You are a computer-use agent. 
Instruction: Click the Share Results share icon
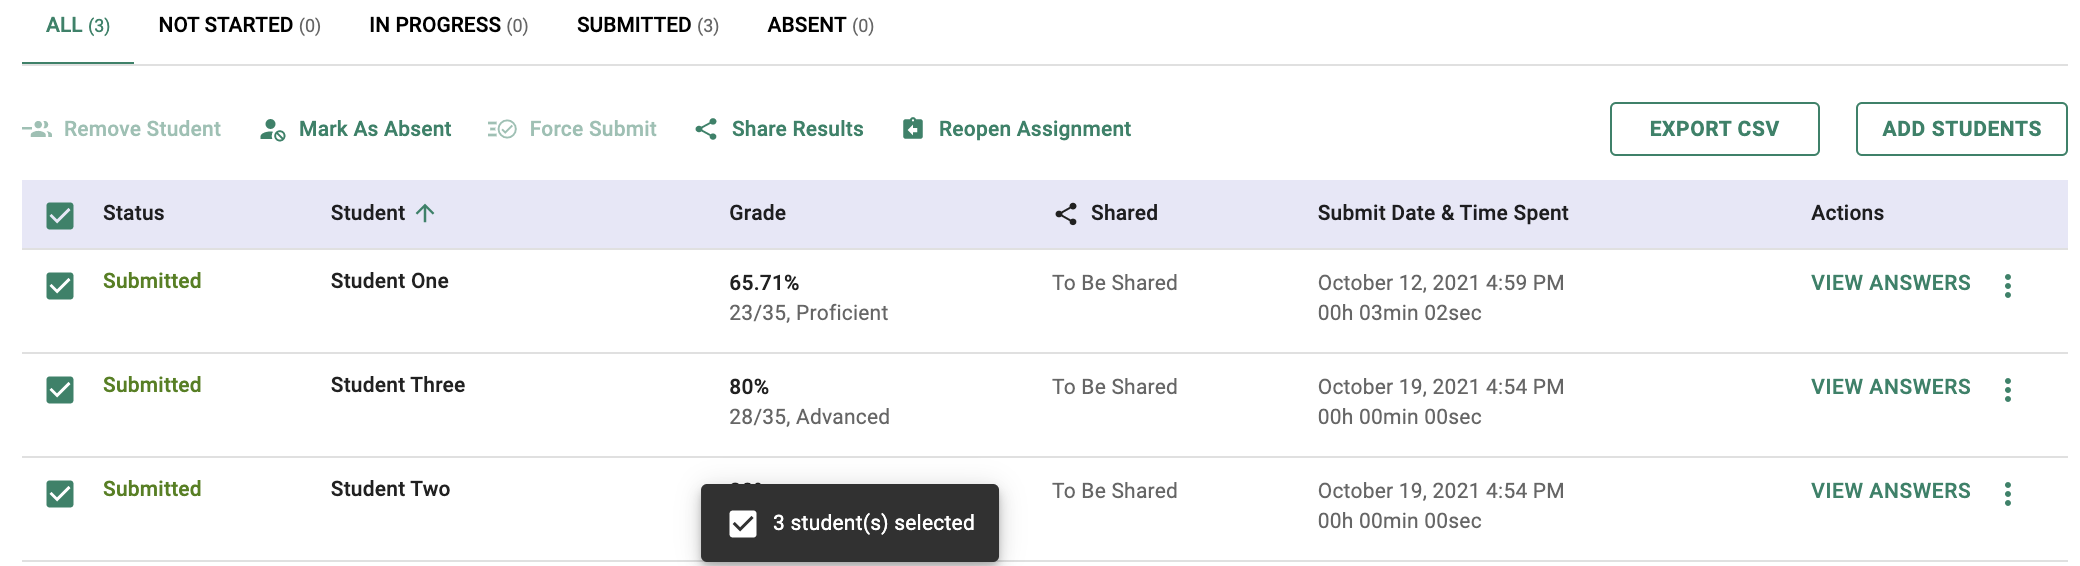tap(706, 129)
